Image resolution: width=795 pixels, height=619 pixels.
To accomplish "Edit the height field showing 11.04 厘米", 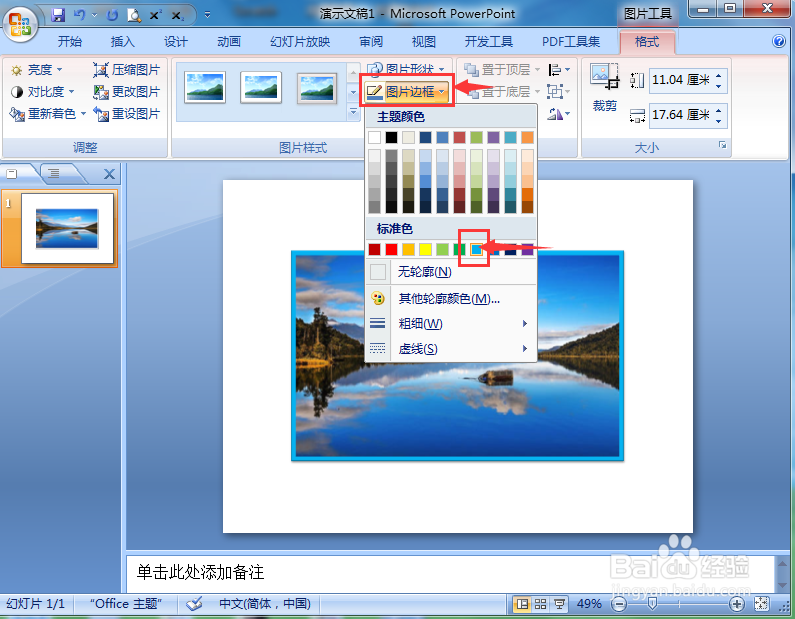I will coord(681,80).
